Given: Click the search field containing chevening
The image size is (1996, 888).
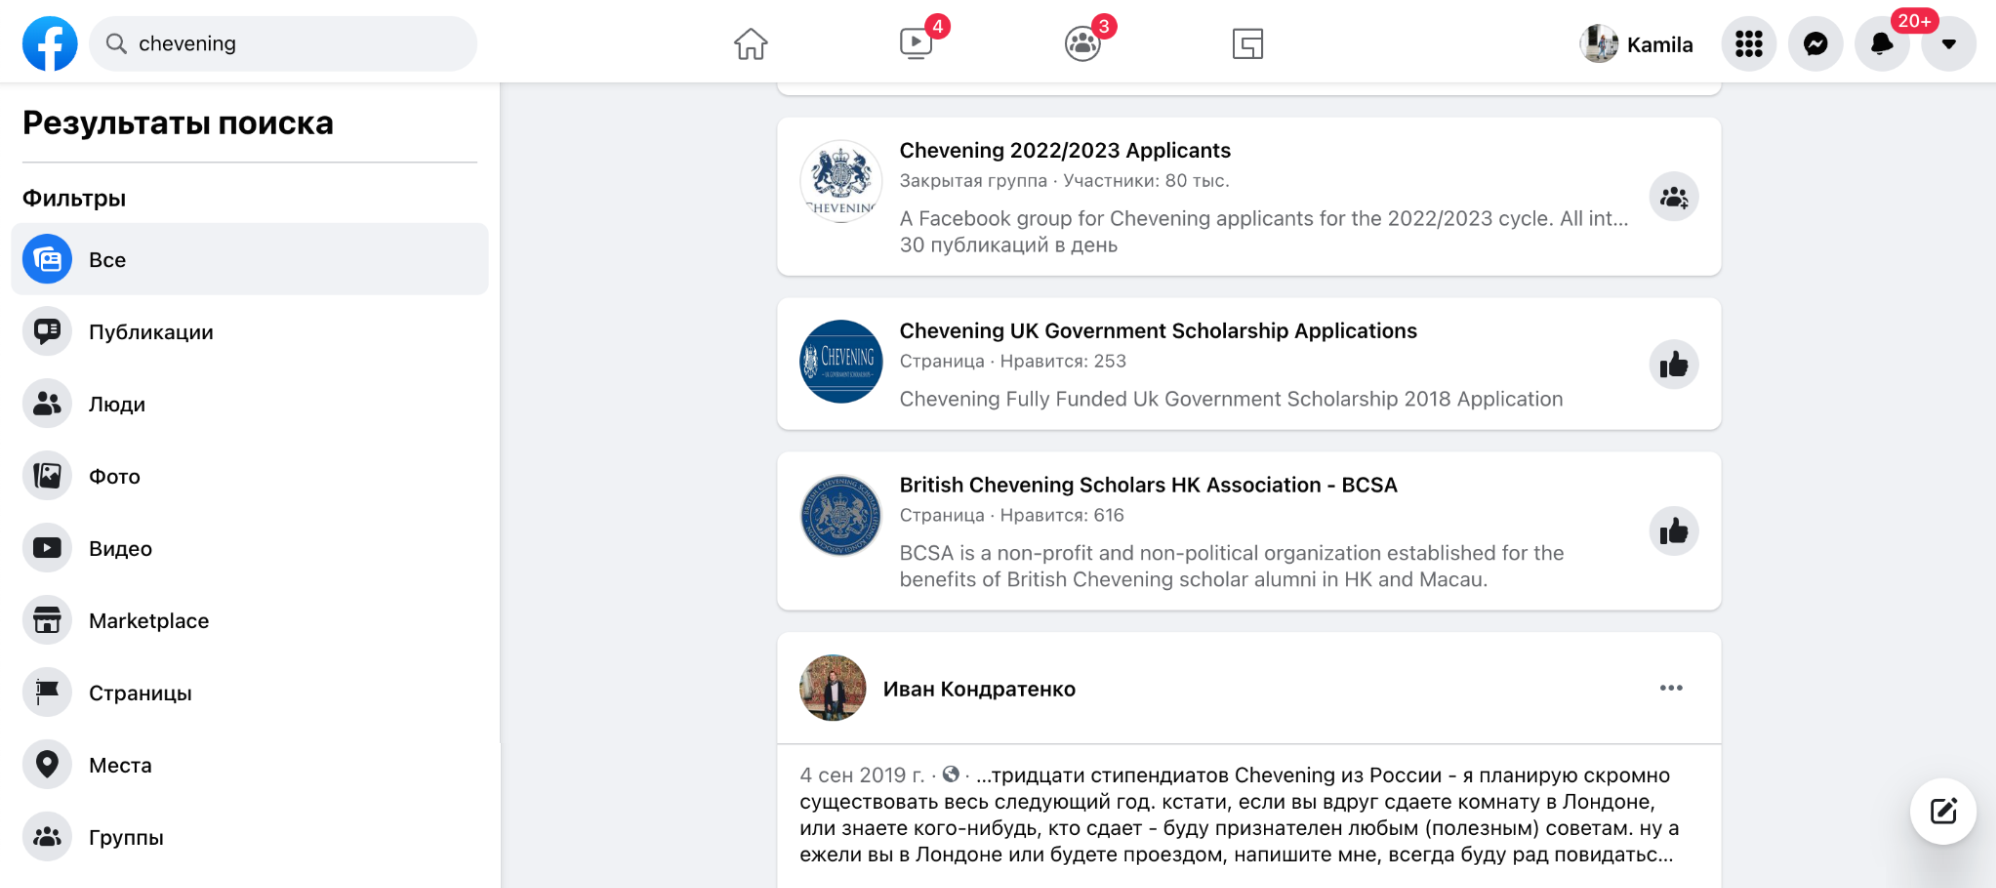Looking at the screenshot, I should pyautogui.click(x=283, y=44).
